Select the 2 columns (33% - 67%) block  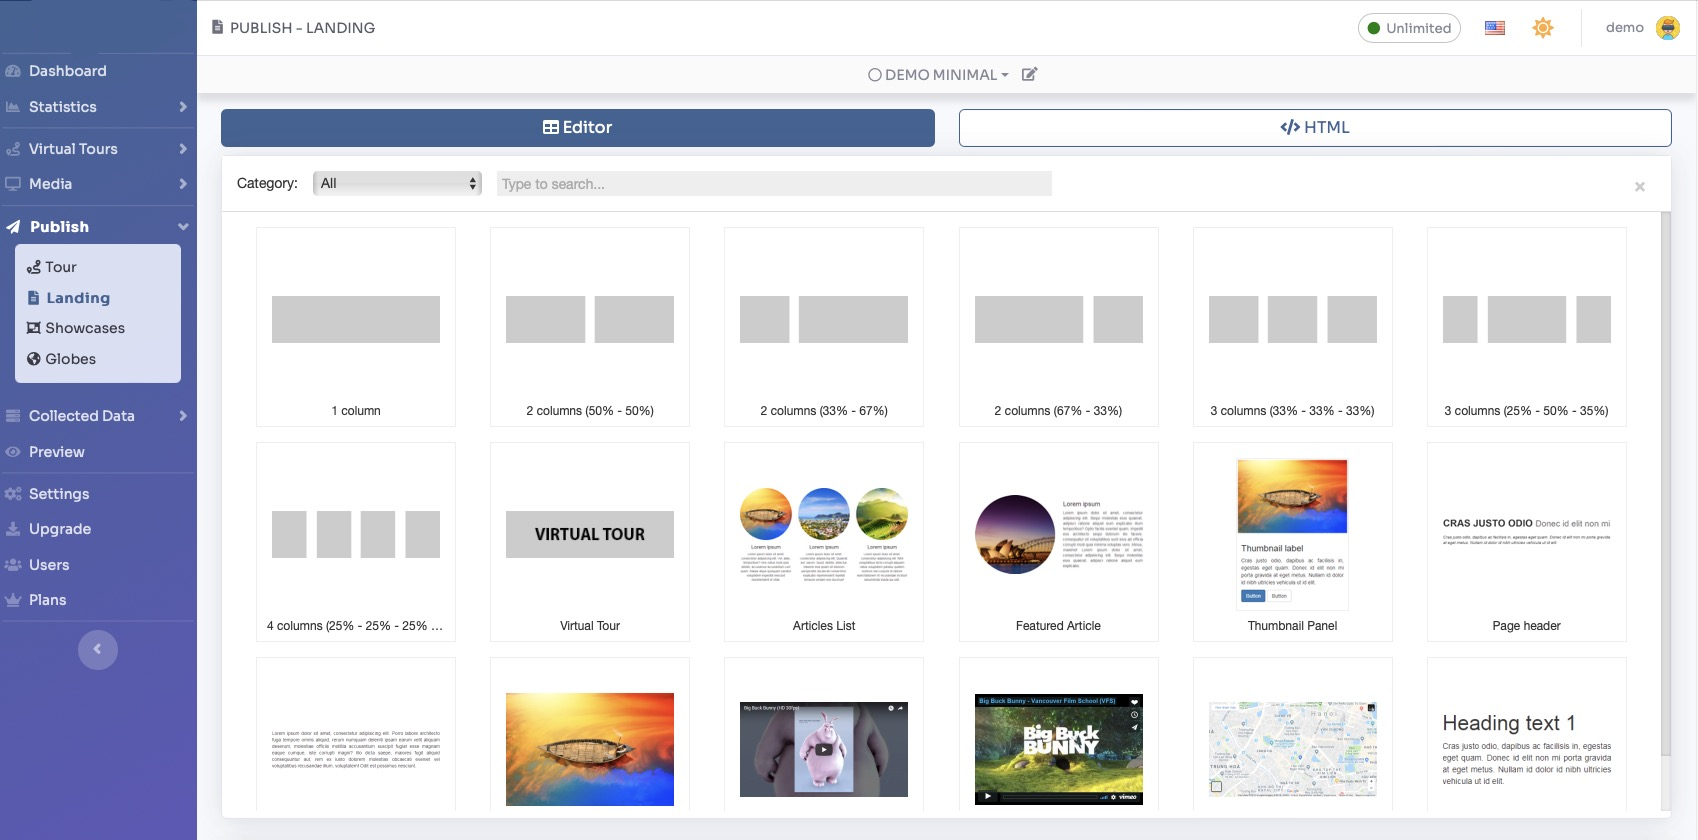[824, 327]
